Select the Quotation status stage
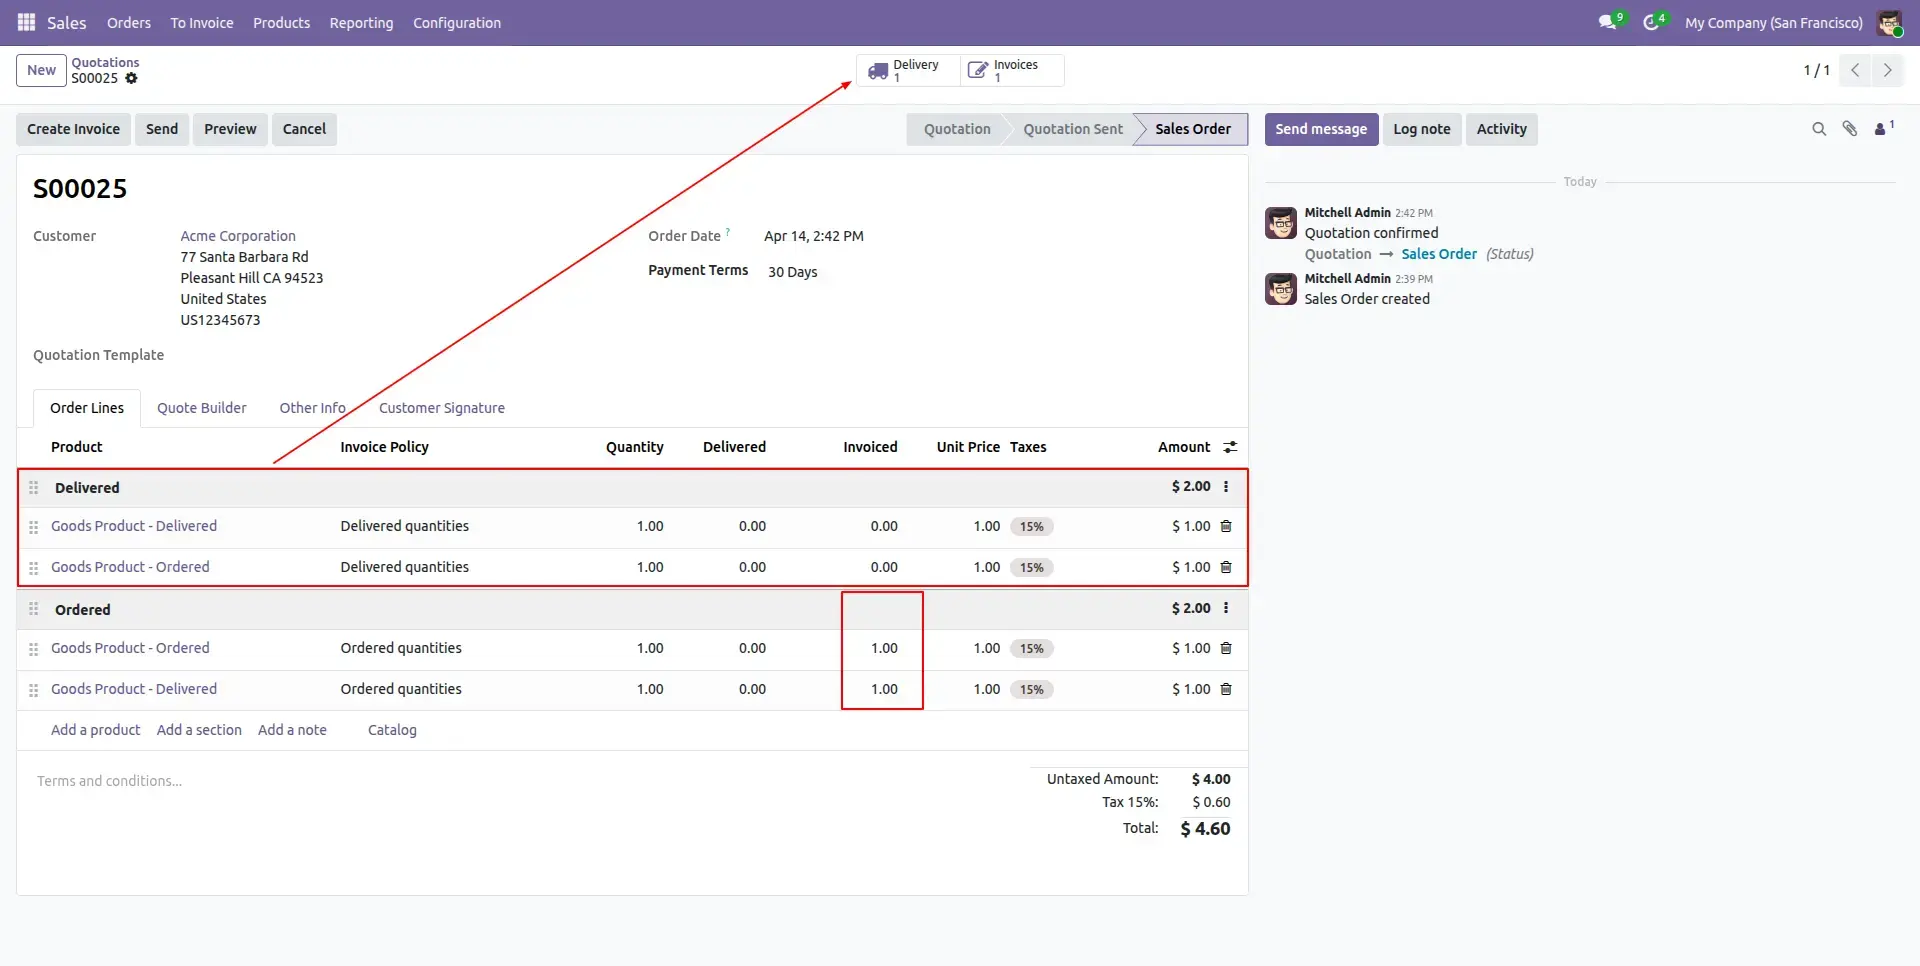 coord(957,129)
